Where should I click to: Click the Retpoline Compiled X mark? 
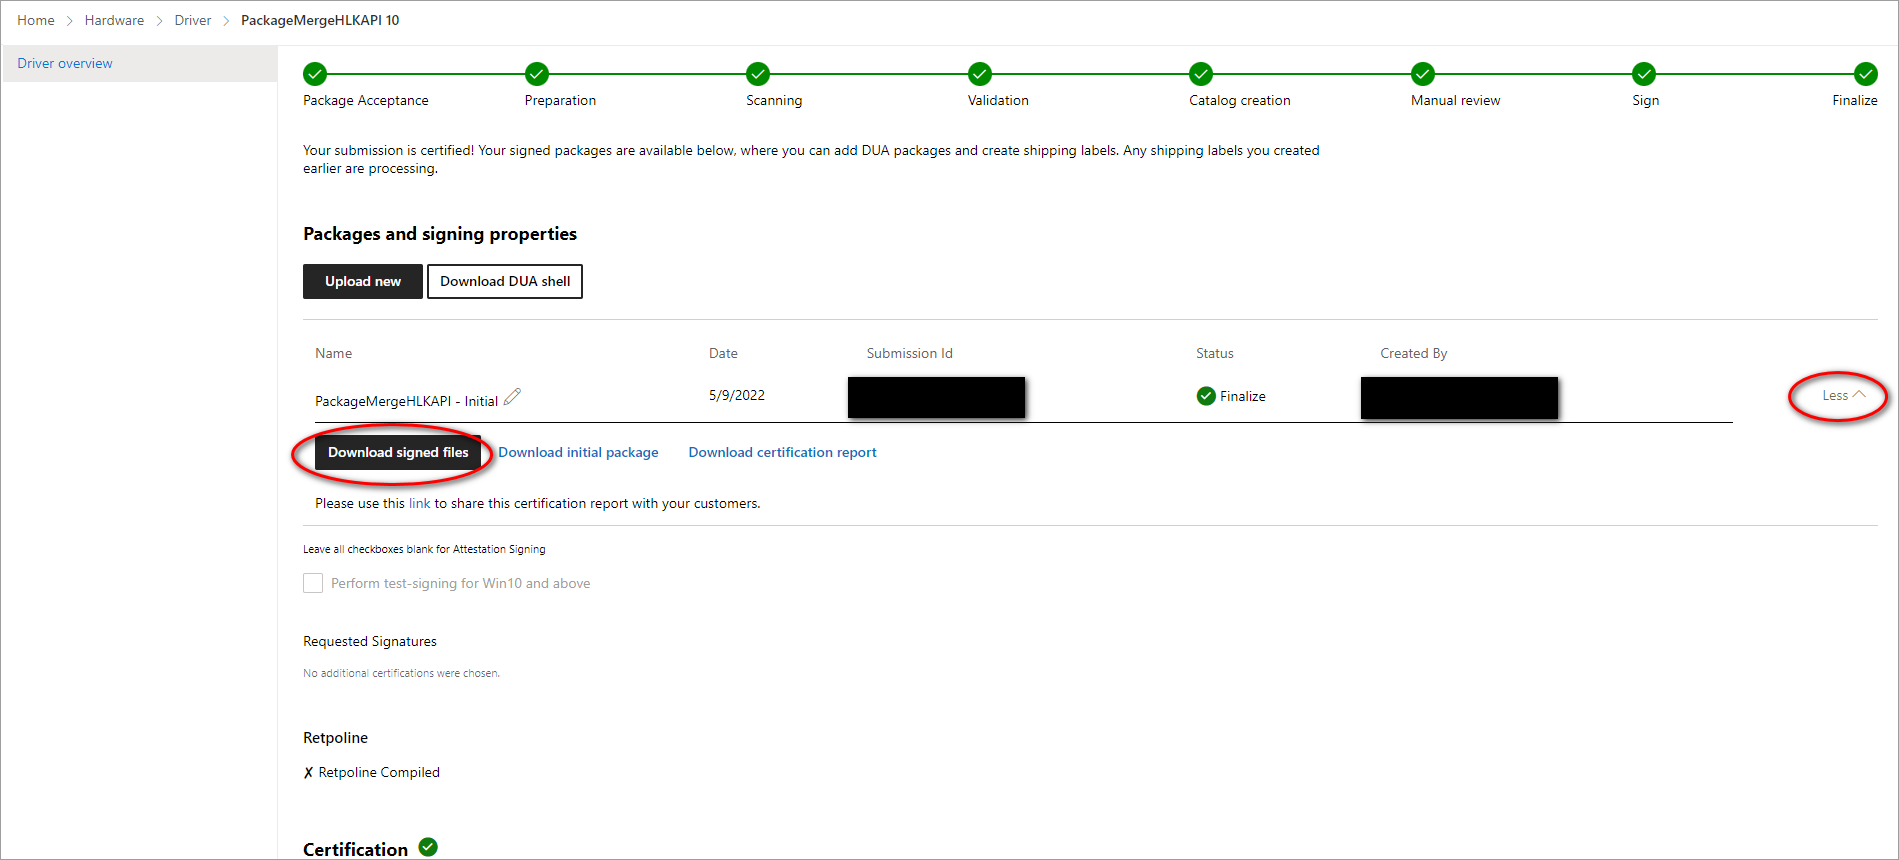tap(308, 773)
